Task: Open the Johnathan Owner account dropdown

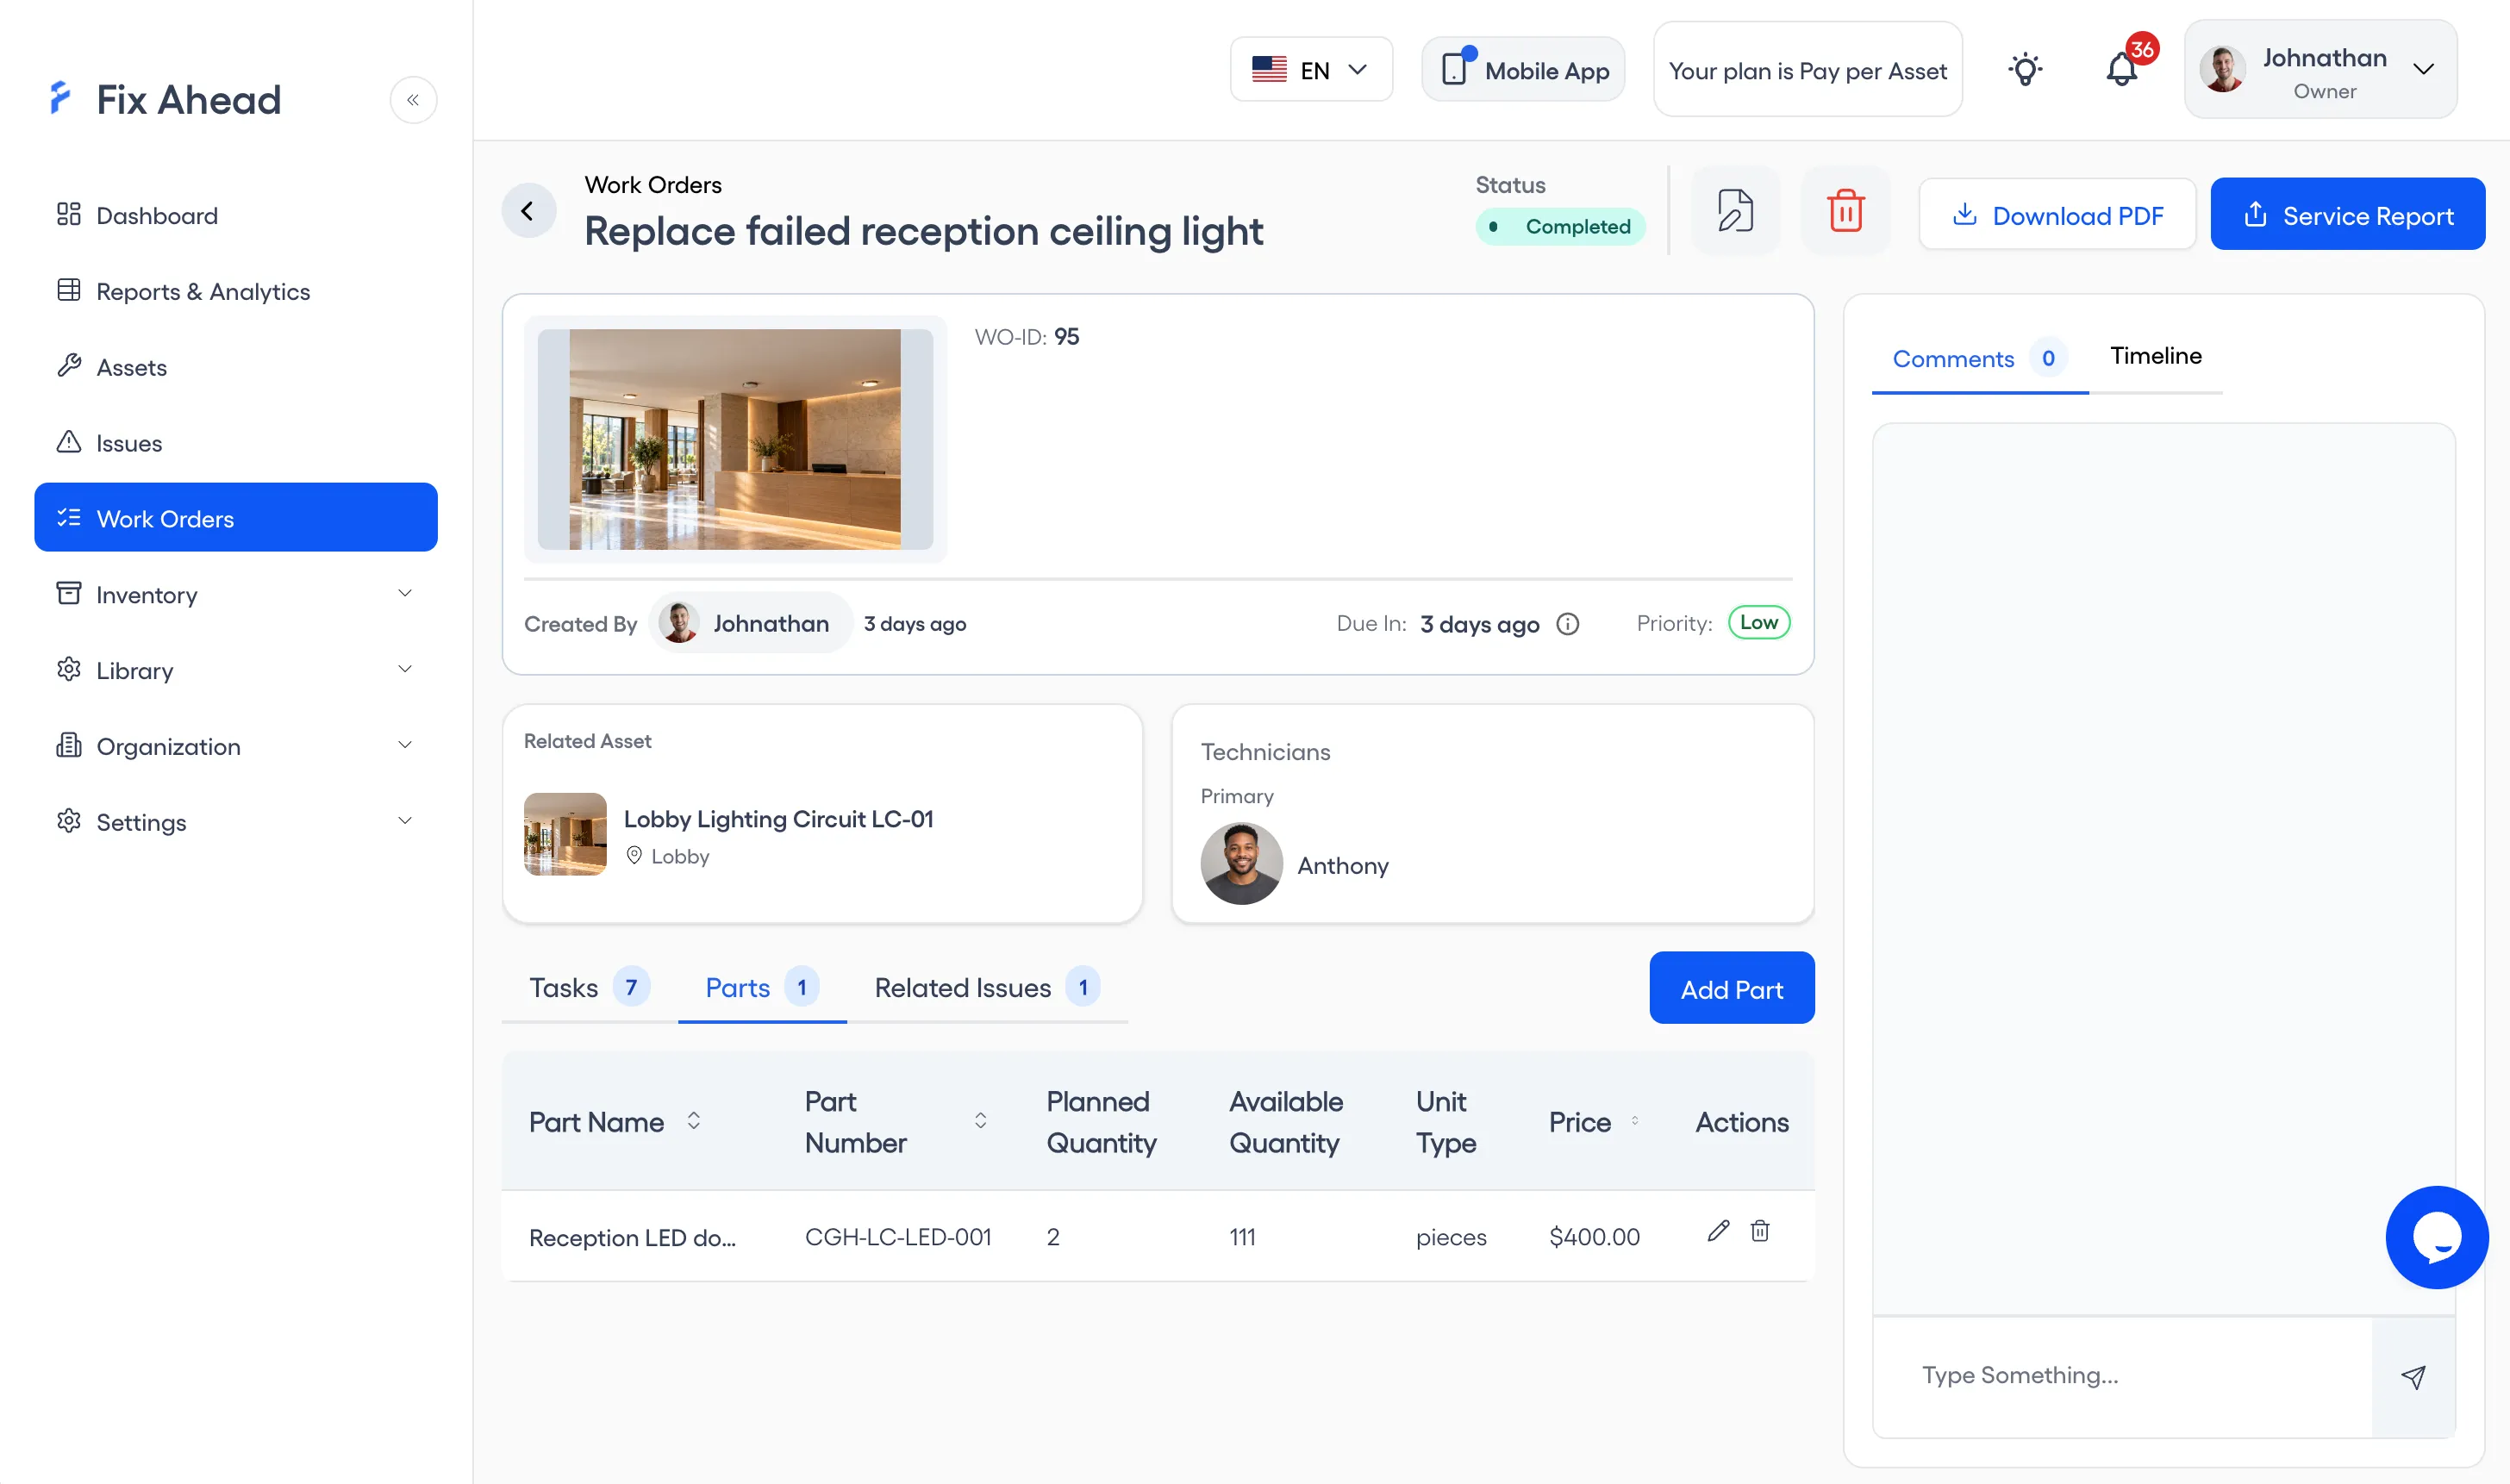Action: [x=2320, y=70]
